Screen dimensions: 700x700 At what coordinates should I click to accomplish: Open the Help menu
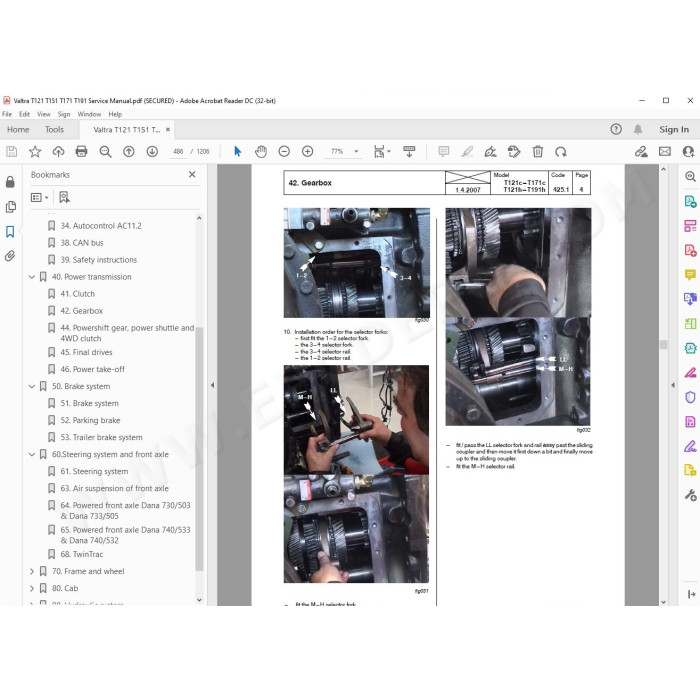coord(115,114)
